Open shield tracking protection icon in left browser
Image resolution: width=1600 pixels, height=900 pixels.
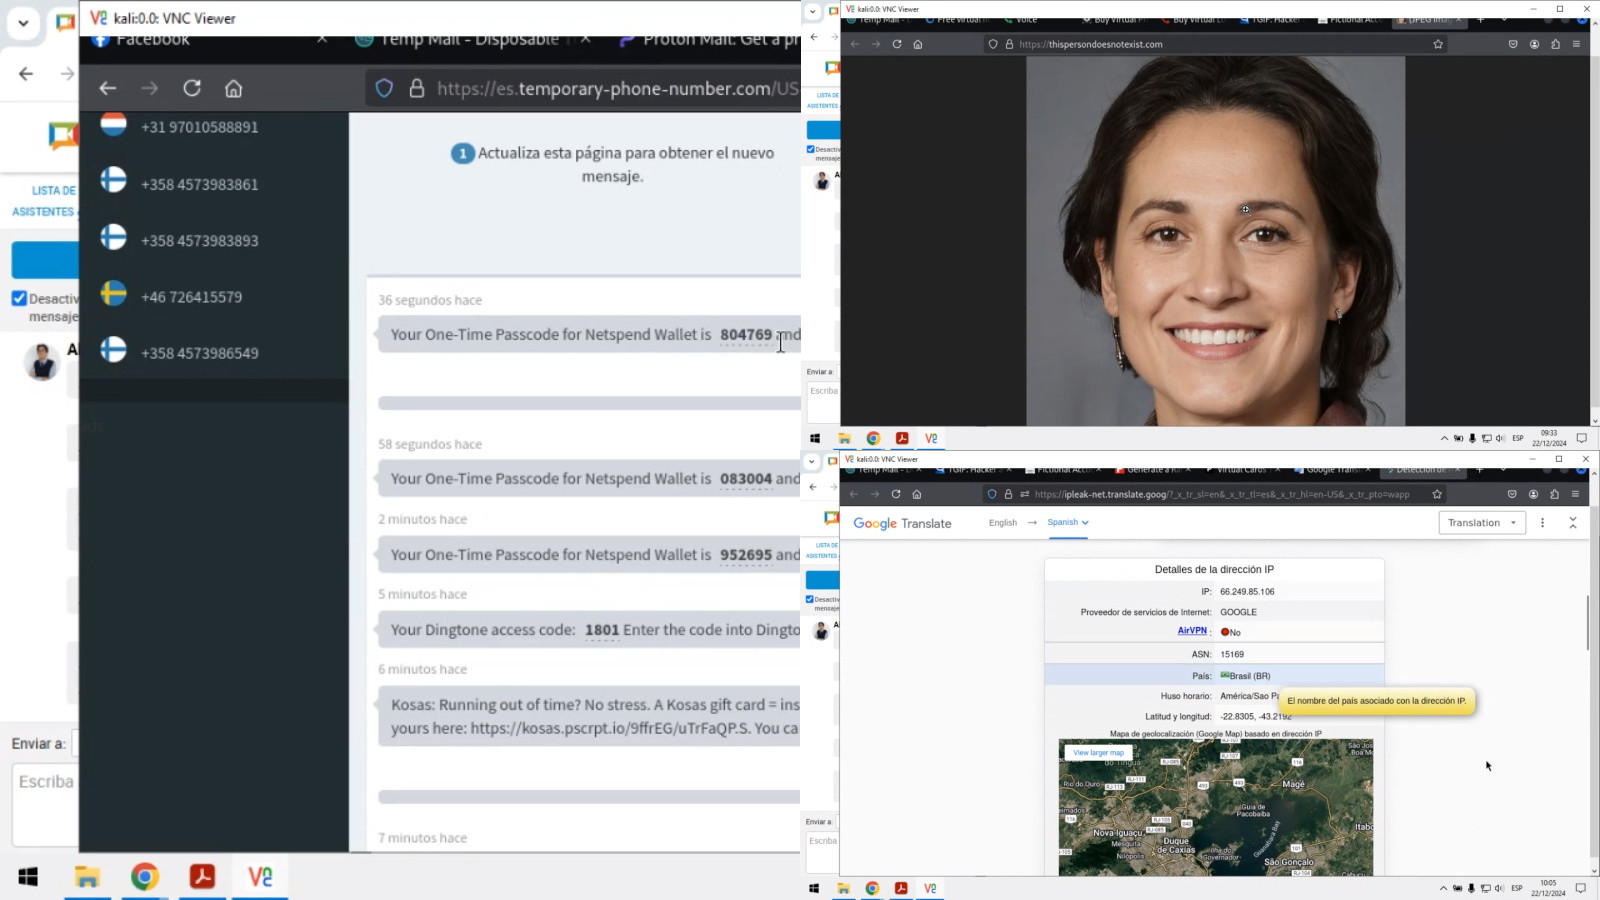tap(384, 88)
